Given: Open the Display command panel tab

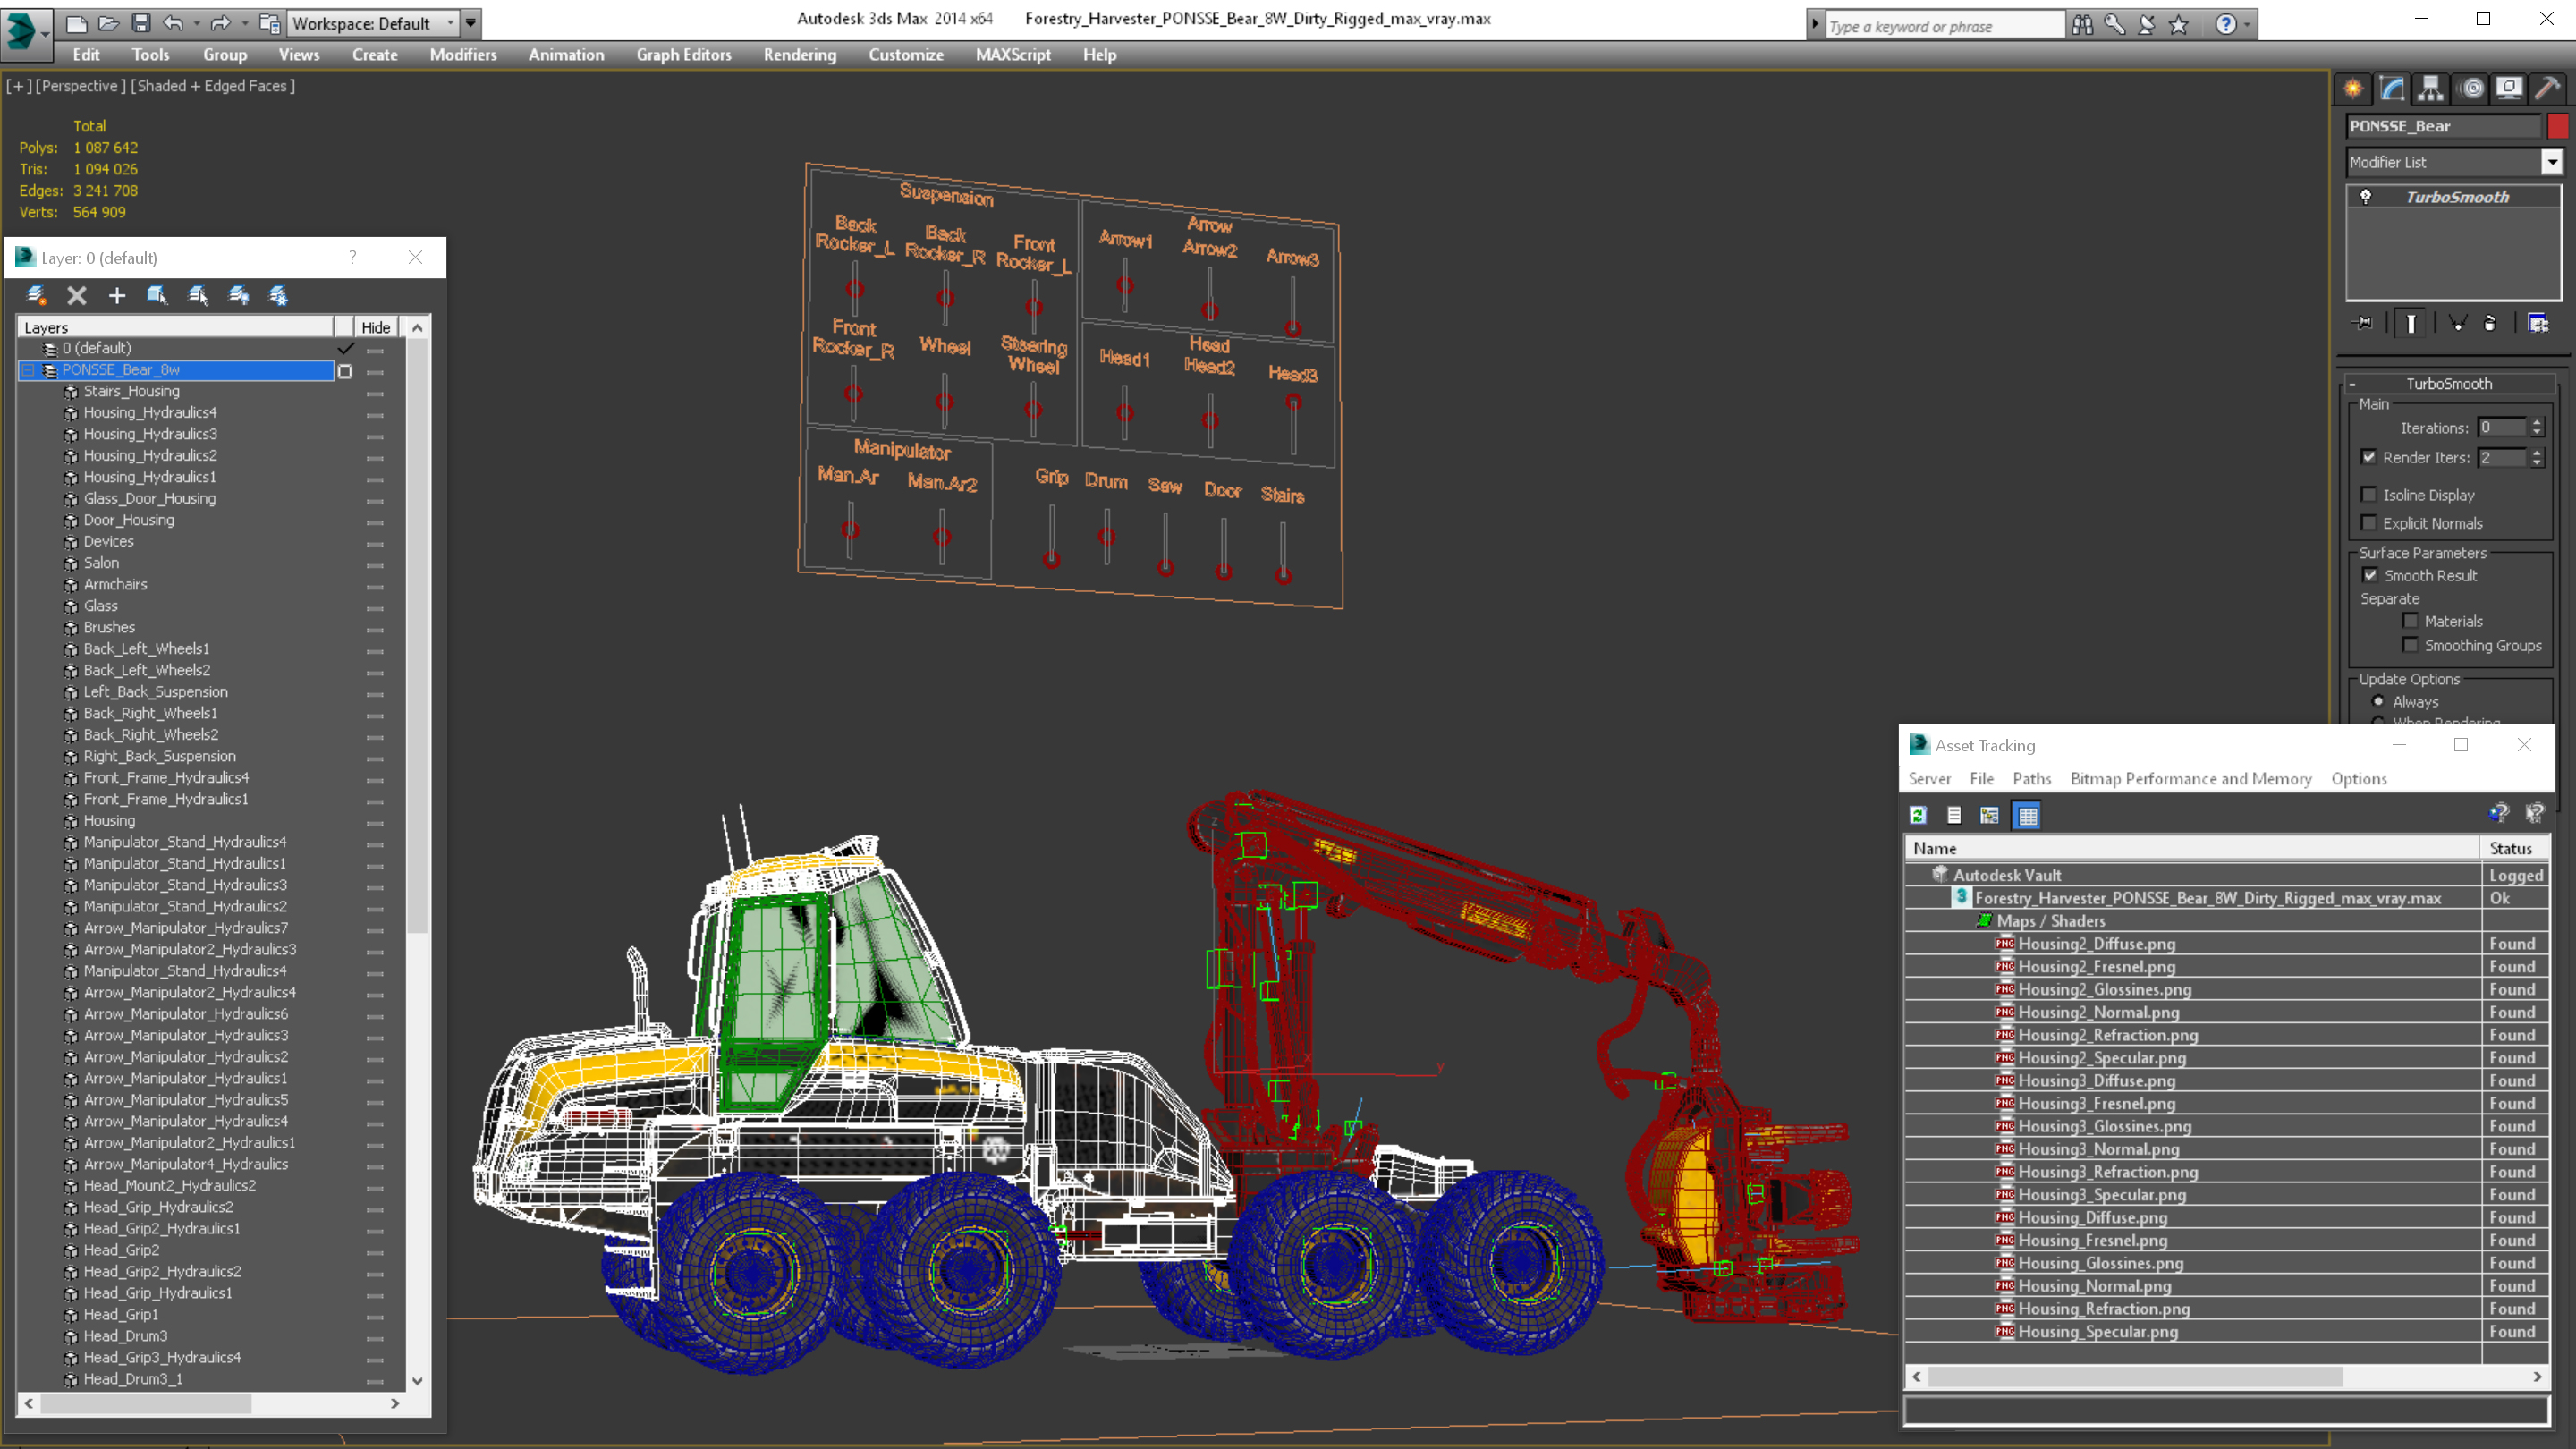Looking at the screenshot, I should pyautogui.click(x=2509, y=88).
